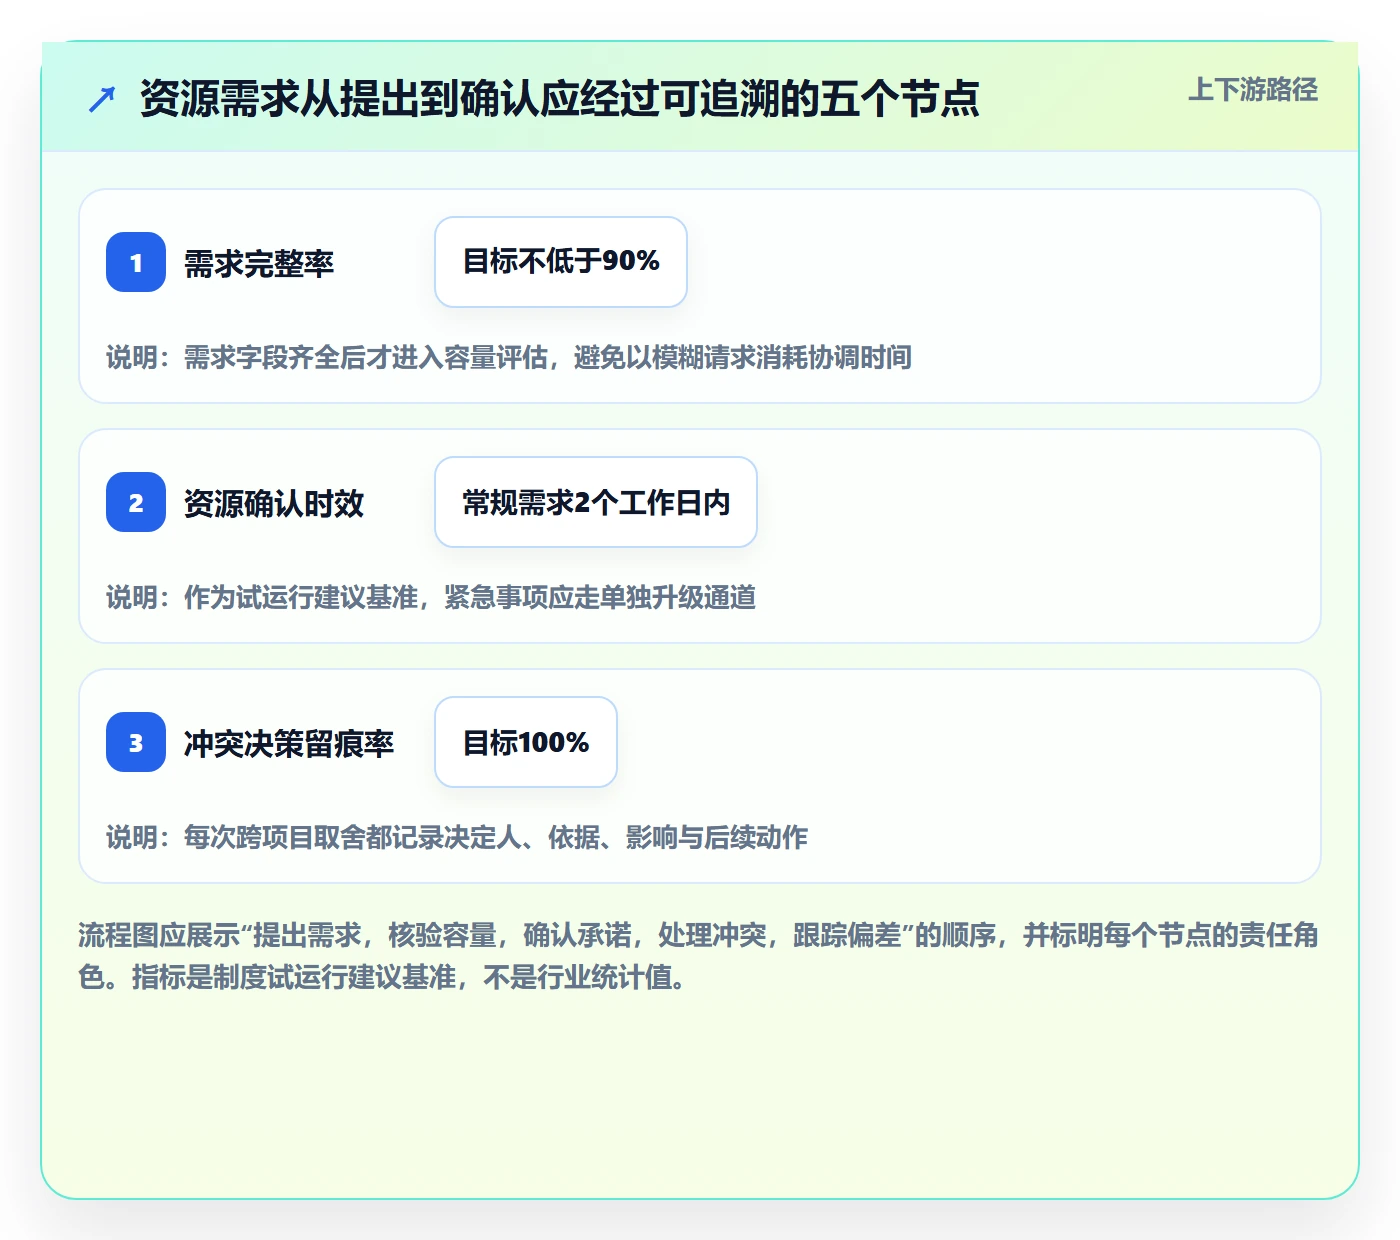Click the number 2 badge

136,502
